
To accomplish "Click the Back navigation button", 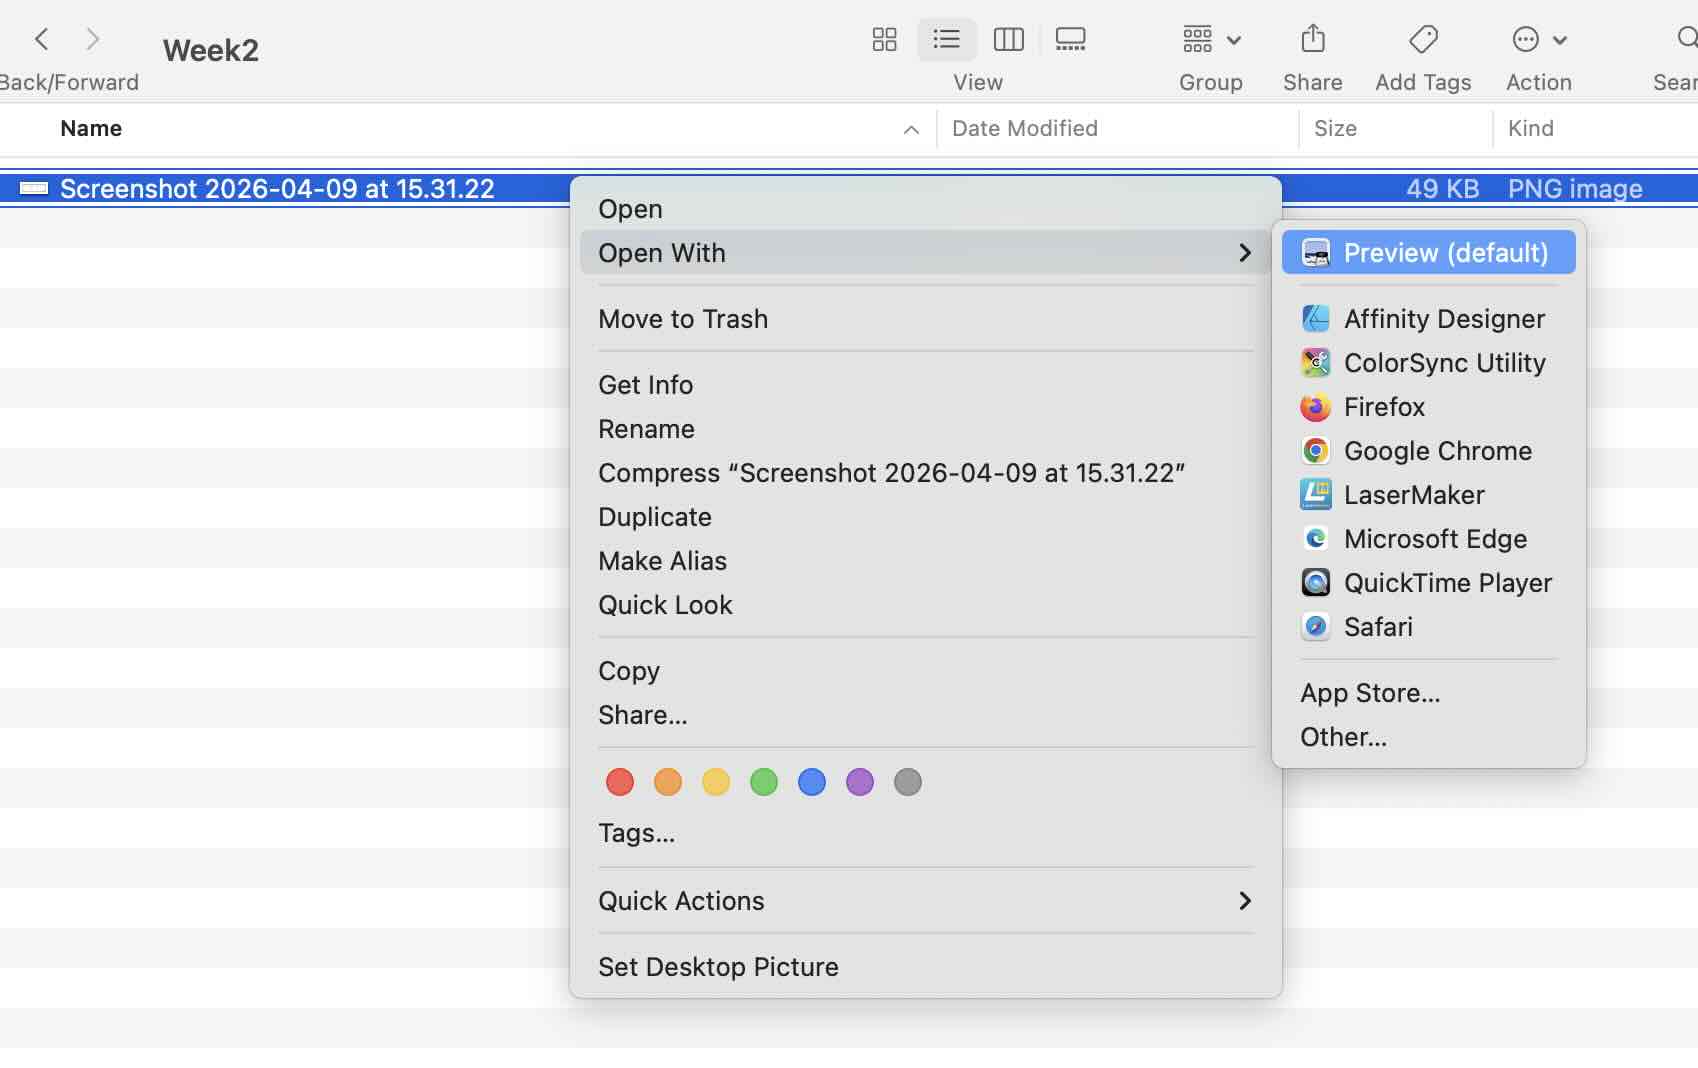I will (x=41, y=40).
